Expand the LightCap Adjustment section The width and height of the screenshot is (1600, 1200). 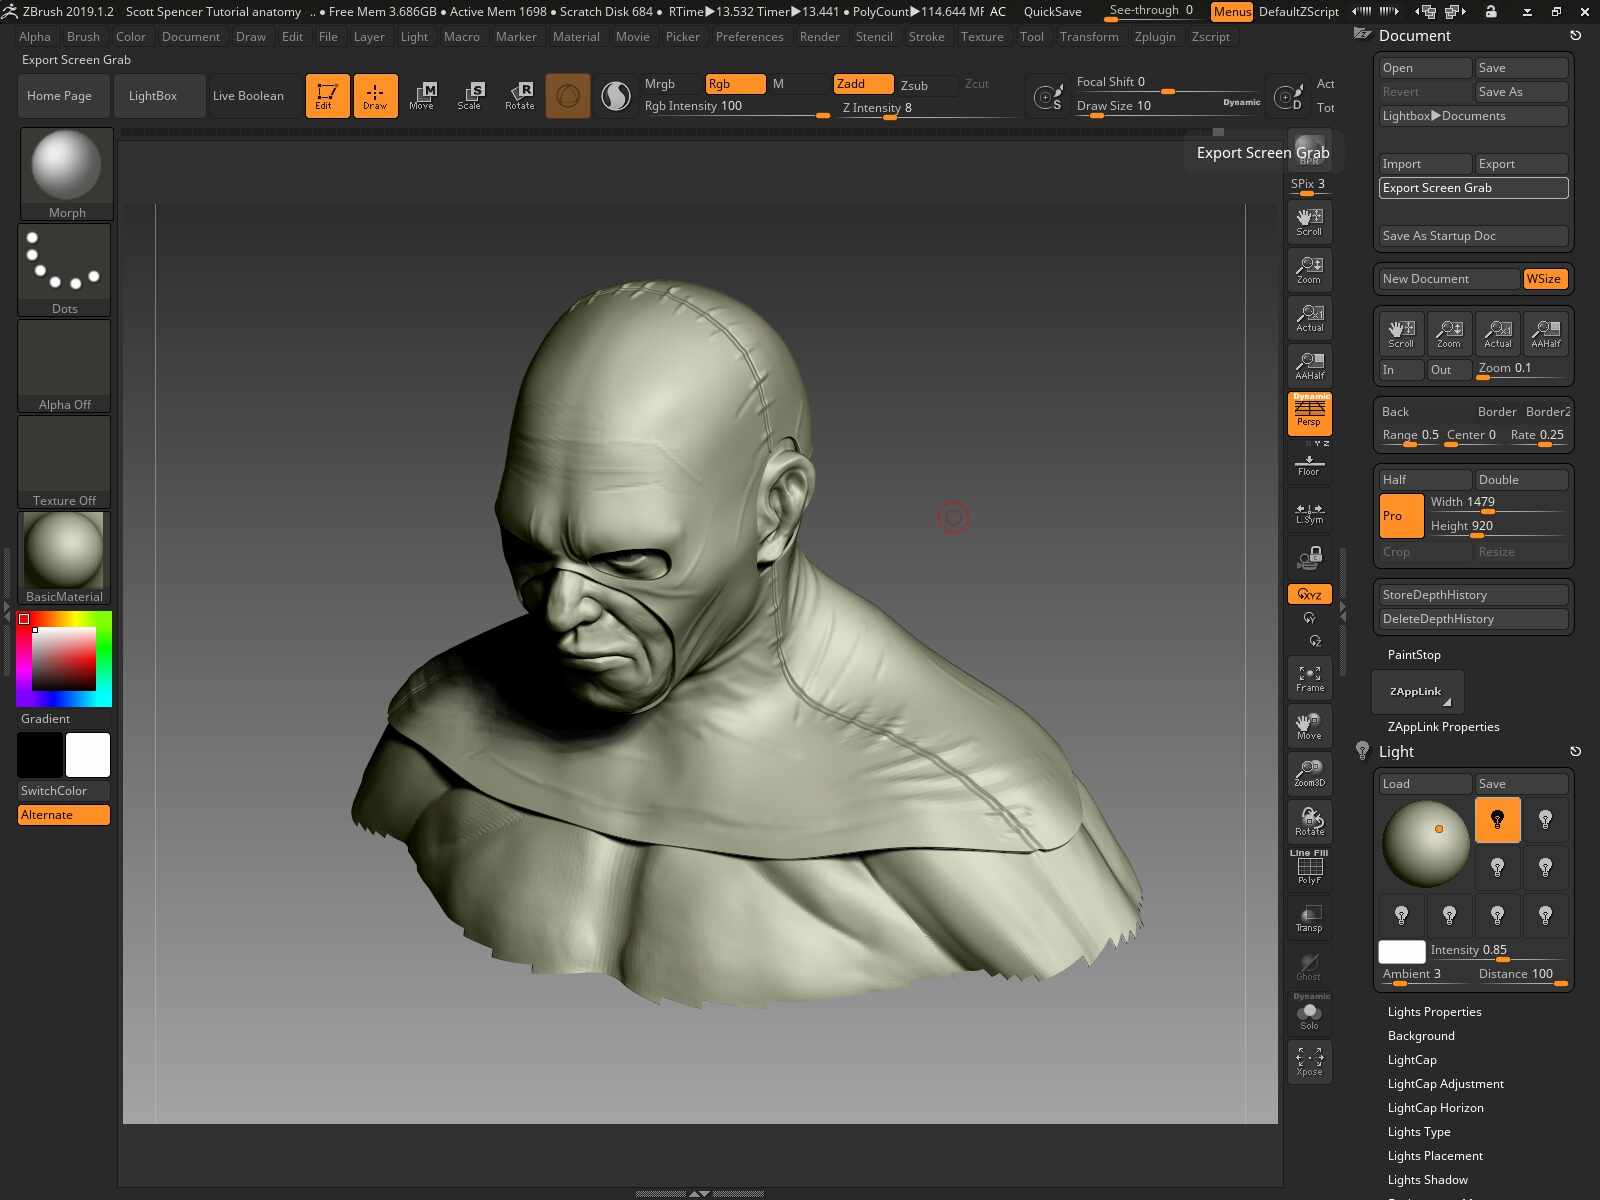pyautogui.click(x=1445, y=1084)
